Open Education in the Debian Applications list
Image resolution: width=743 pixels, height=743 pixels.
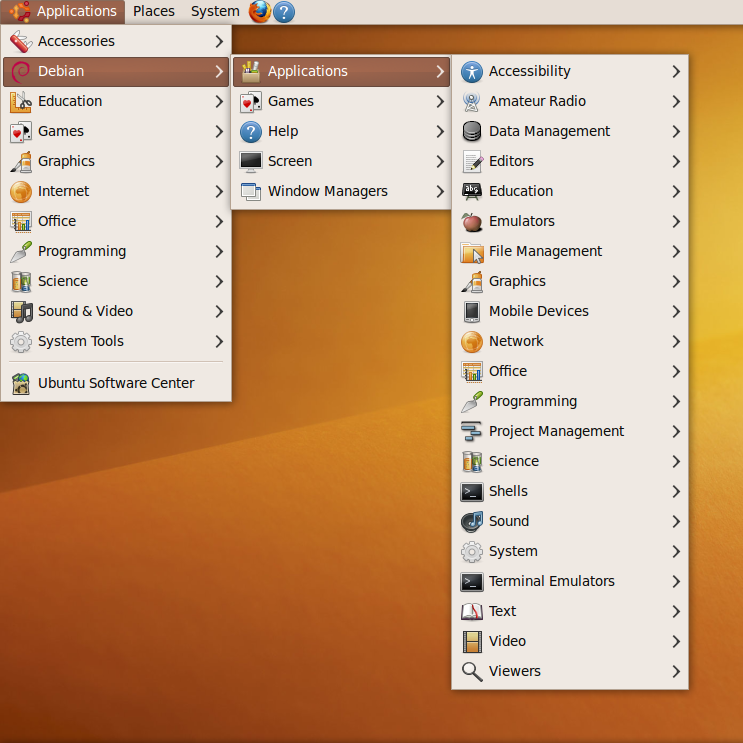[570, 191]
